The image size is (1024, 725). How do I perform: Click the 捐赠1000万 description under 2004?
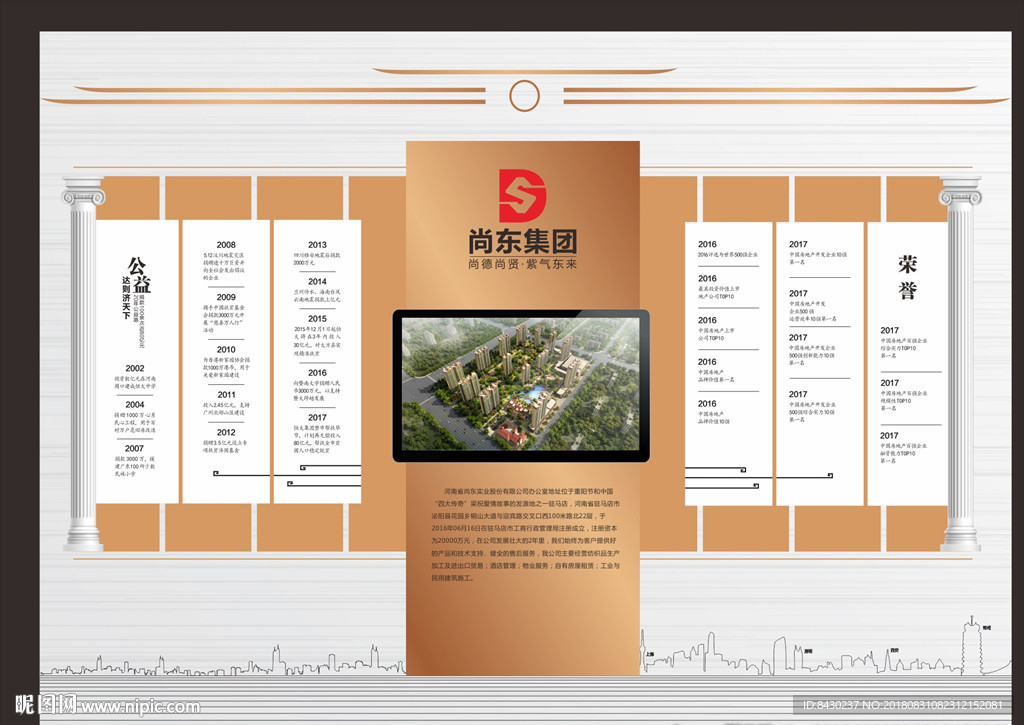[135, 423]
